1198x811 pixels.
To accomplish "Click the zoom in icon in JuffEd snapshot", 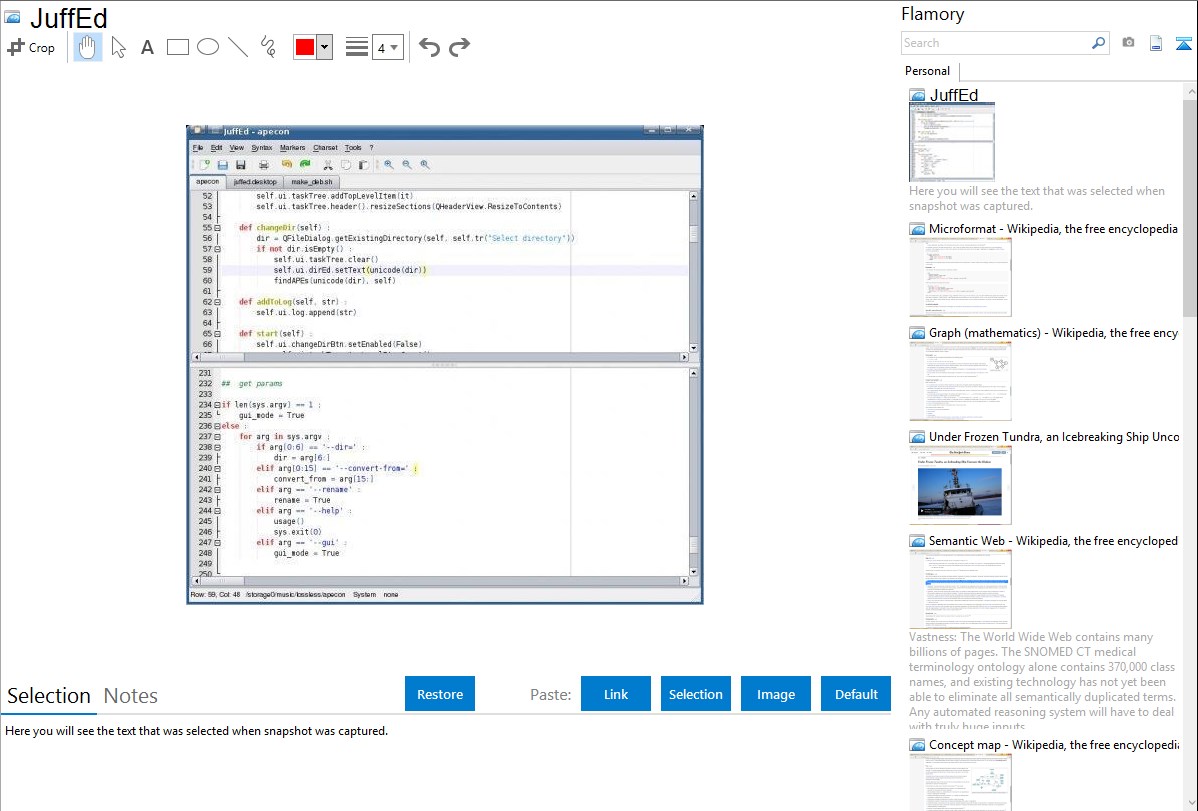I will [389, 164].
